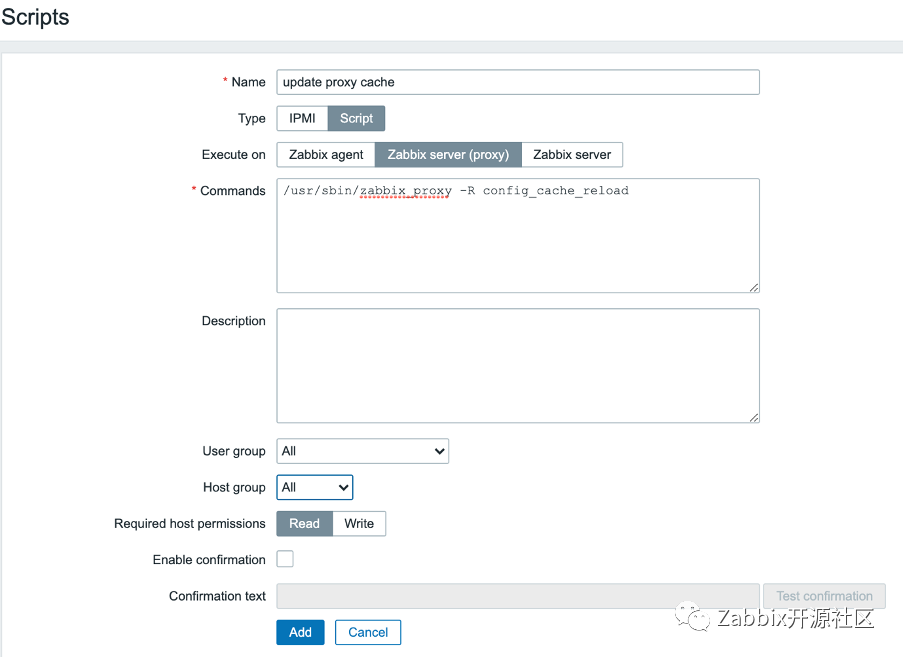This screenshot has height=658, width=904.
Task: Grab the Description box resize handle
Action: pos(754,418)
